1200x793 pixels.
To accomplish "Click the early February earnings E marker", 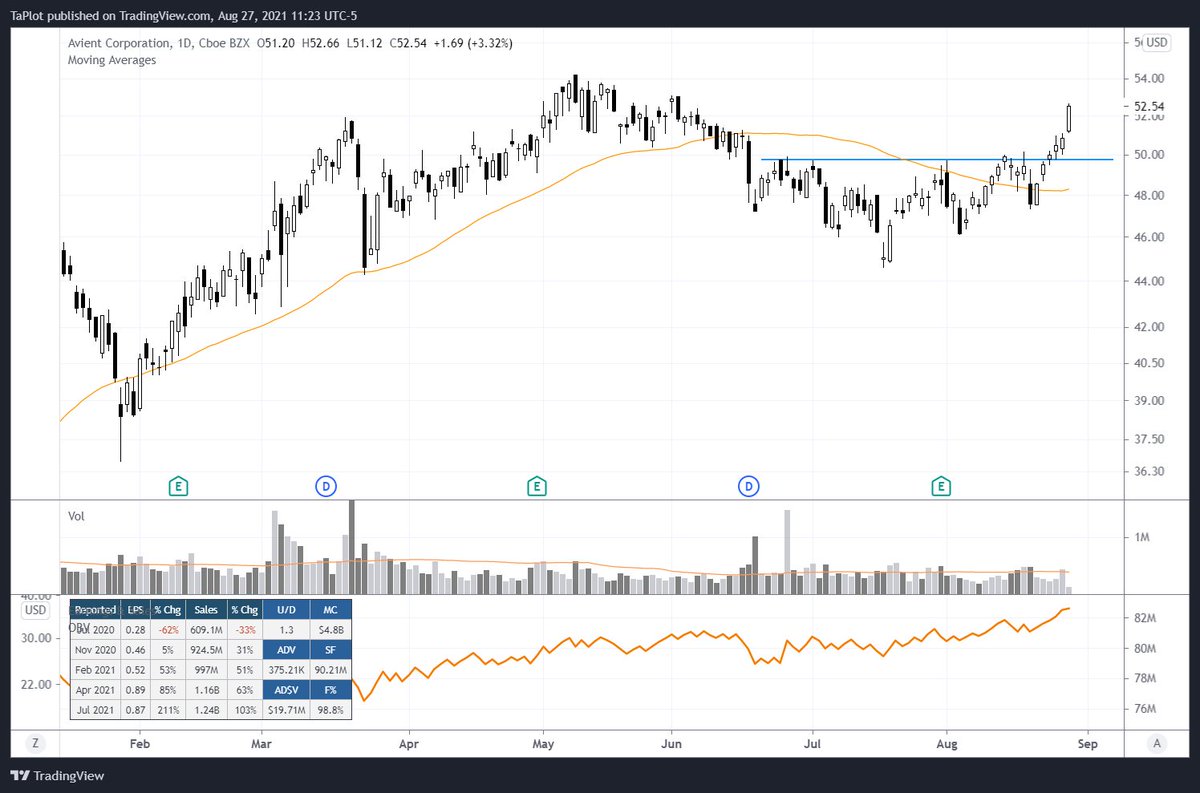I will point(179,486).
